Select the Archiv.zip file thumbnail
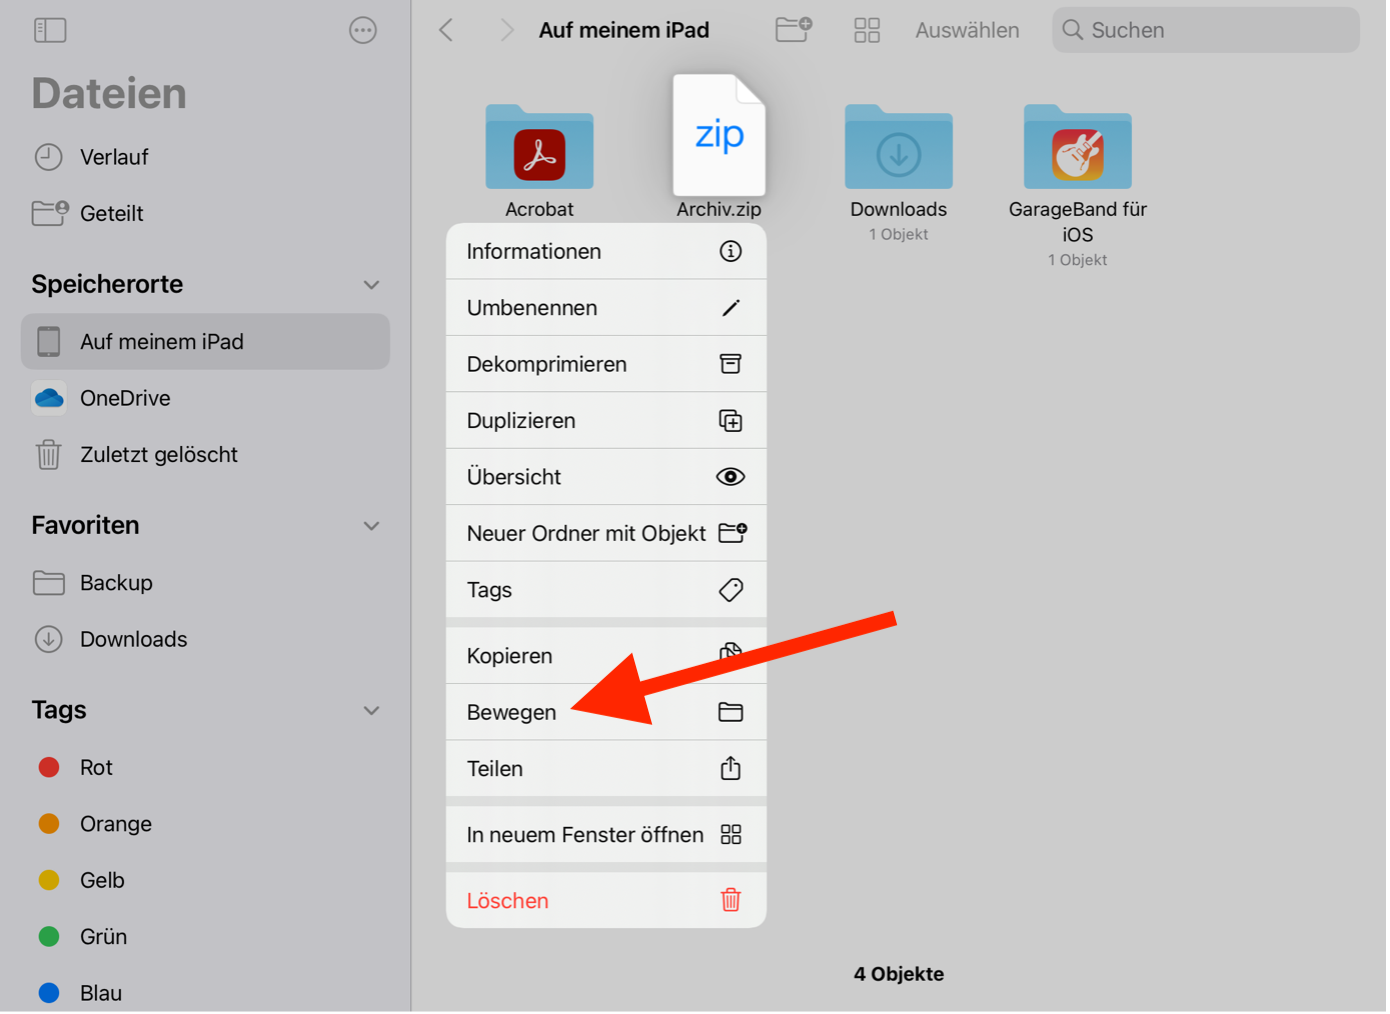Screen dimensions: 1390x1014 click(719, 135)
